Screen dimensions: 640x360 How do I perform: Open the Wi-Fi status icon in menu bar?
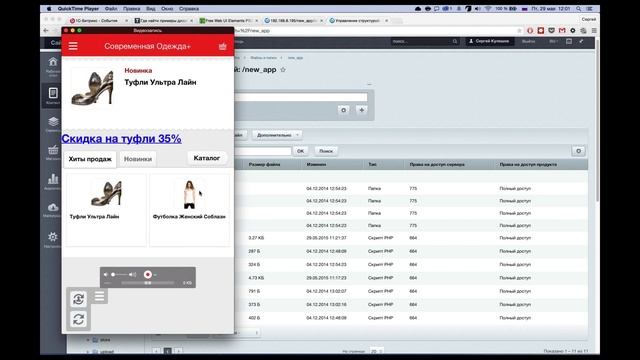click(488, 9)
